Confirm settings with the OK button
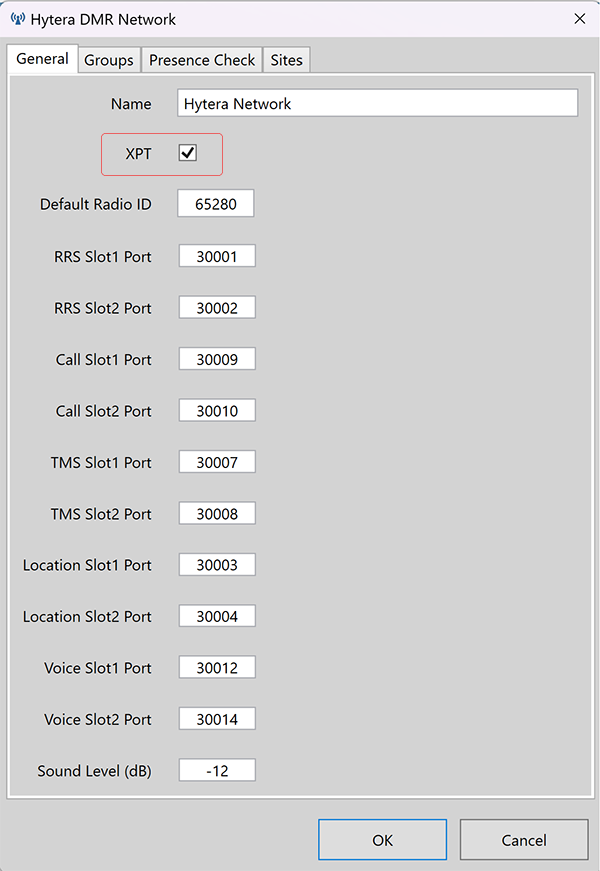 (x=382, y=839)
